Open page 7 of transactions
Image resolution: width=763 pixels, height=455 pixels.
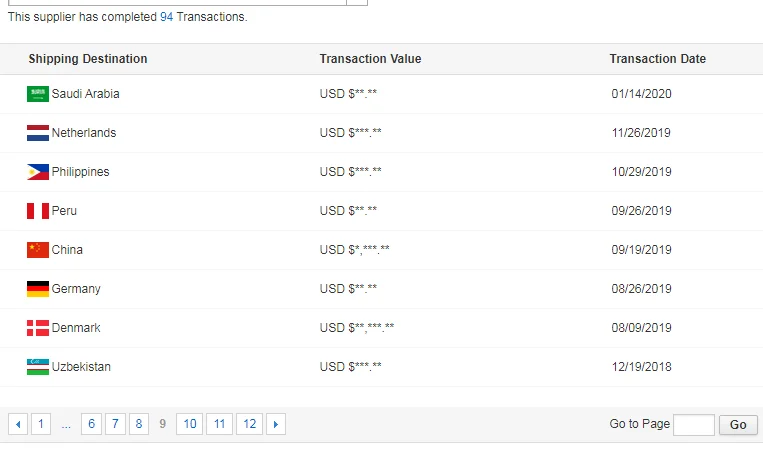point(115,424)
